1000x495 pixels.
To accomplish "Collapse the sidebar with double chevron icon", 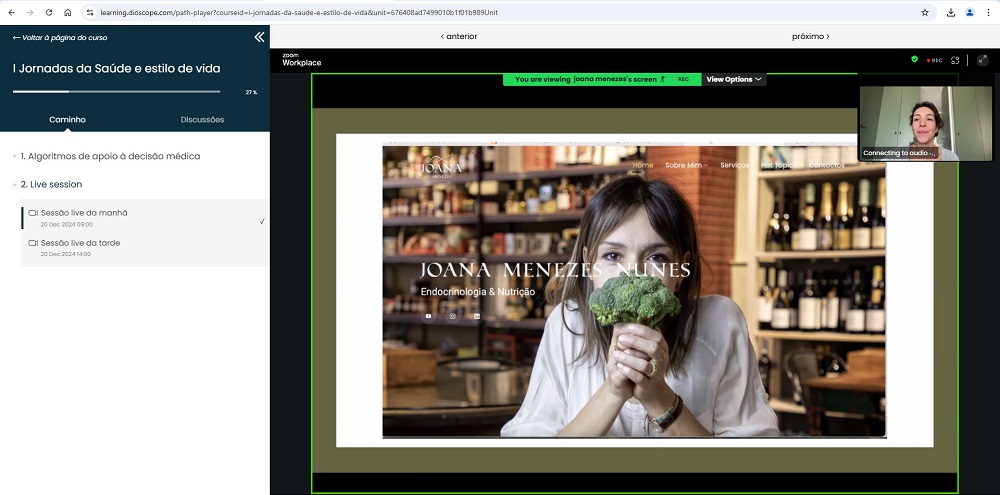I will pyautogui.click(x=259, y=37).
